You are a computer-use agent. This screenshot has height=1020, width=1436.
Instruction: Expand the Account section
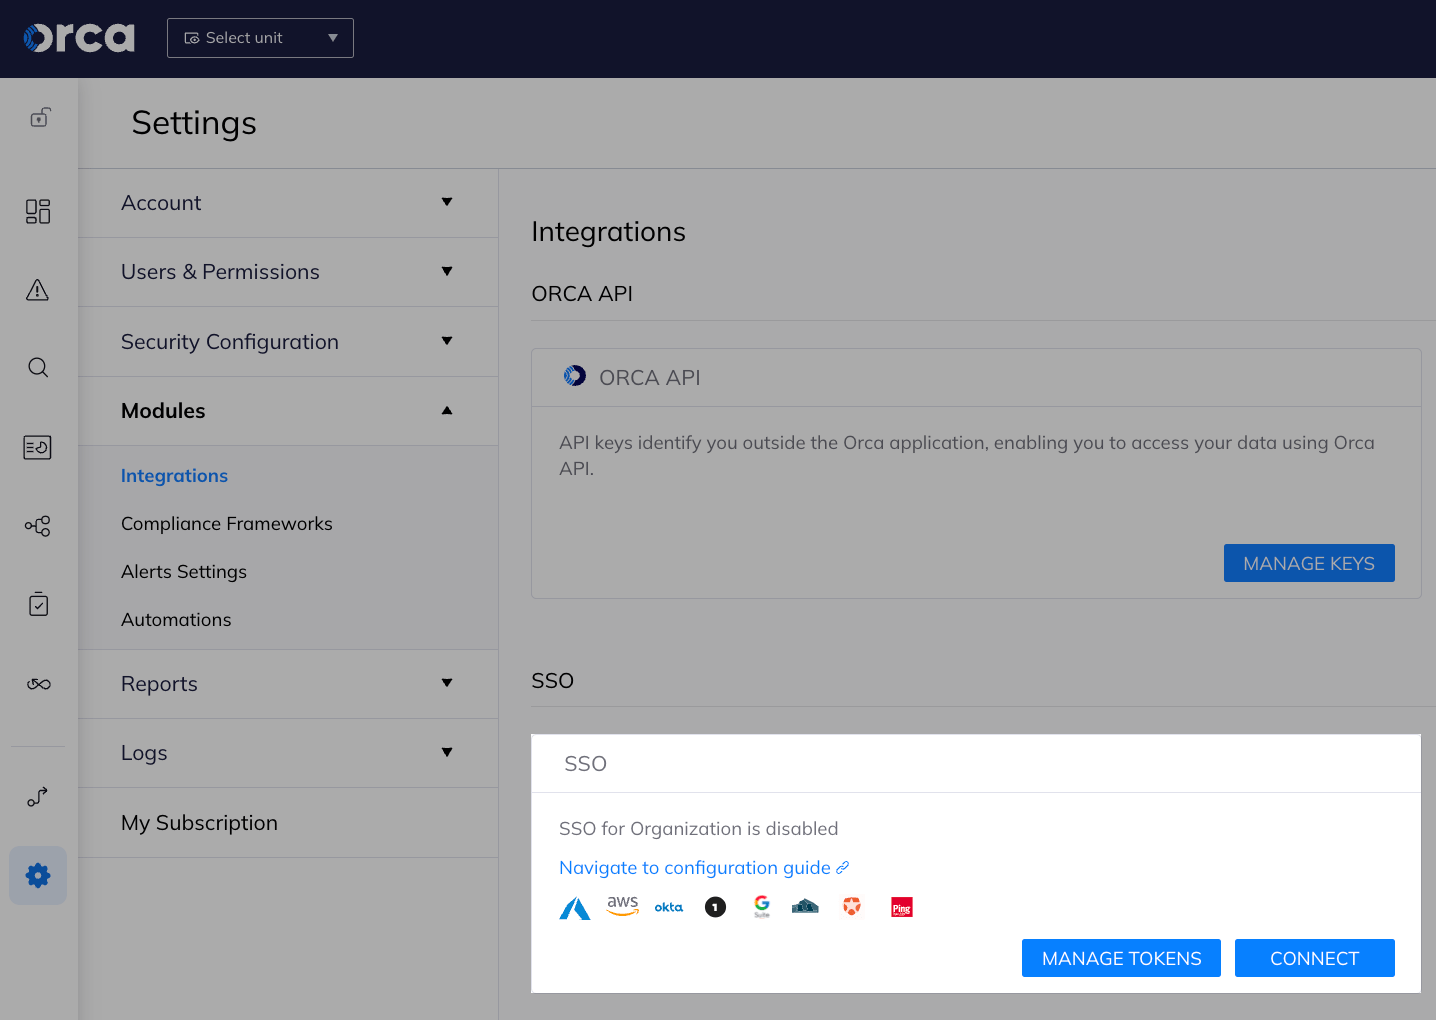tap(288, 202)
